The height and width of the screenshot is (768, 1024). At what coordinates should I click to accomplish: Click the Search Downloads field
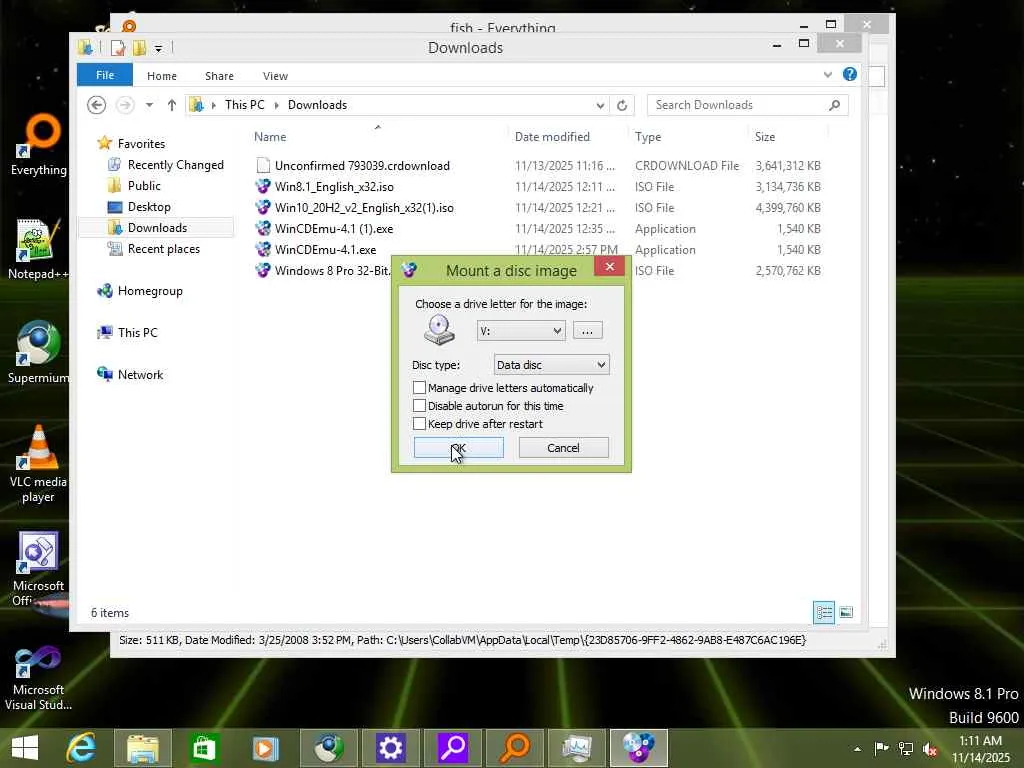(x=747, y=105)
